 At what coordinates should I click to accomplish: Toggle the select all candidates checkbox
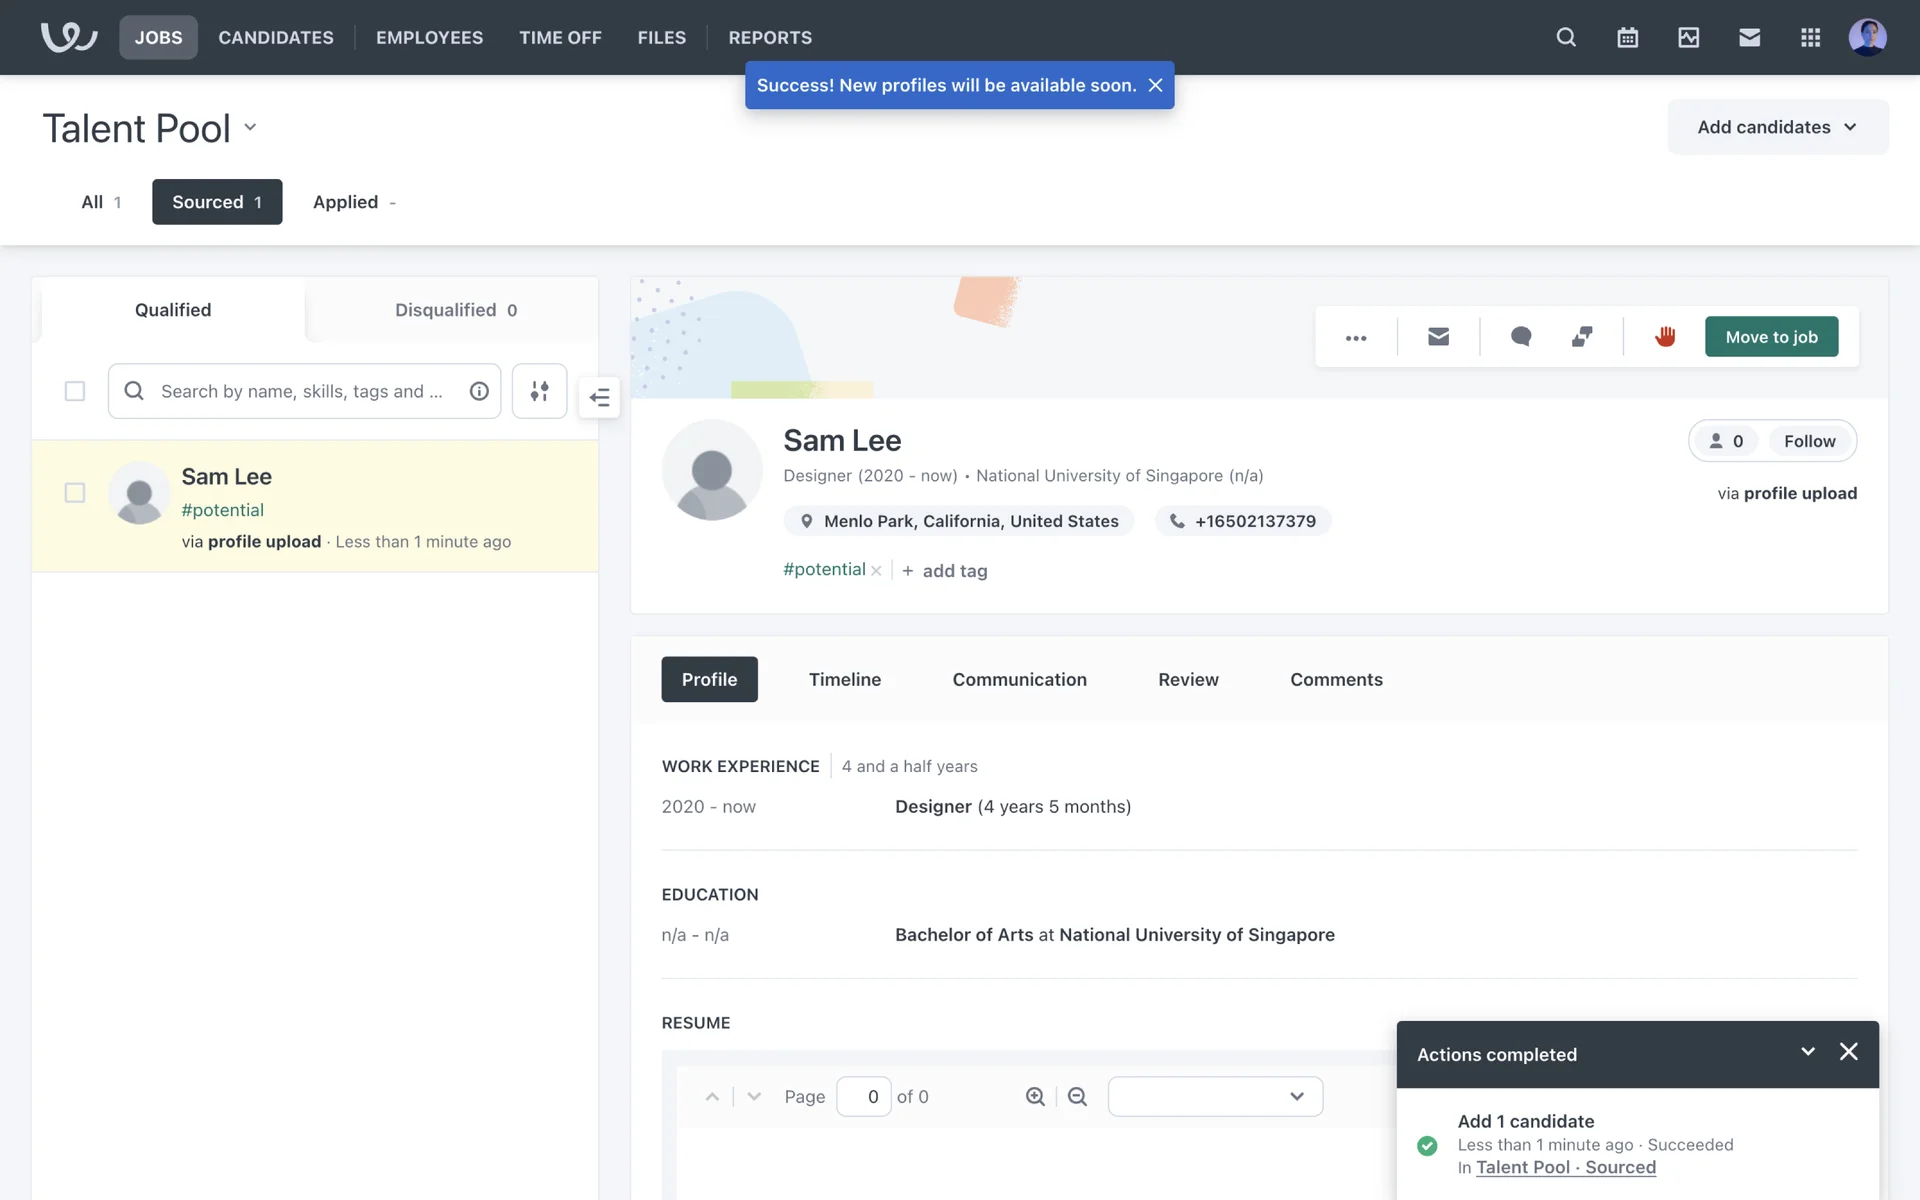[75, 391]
